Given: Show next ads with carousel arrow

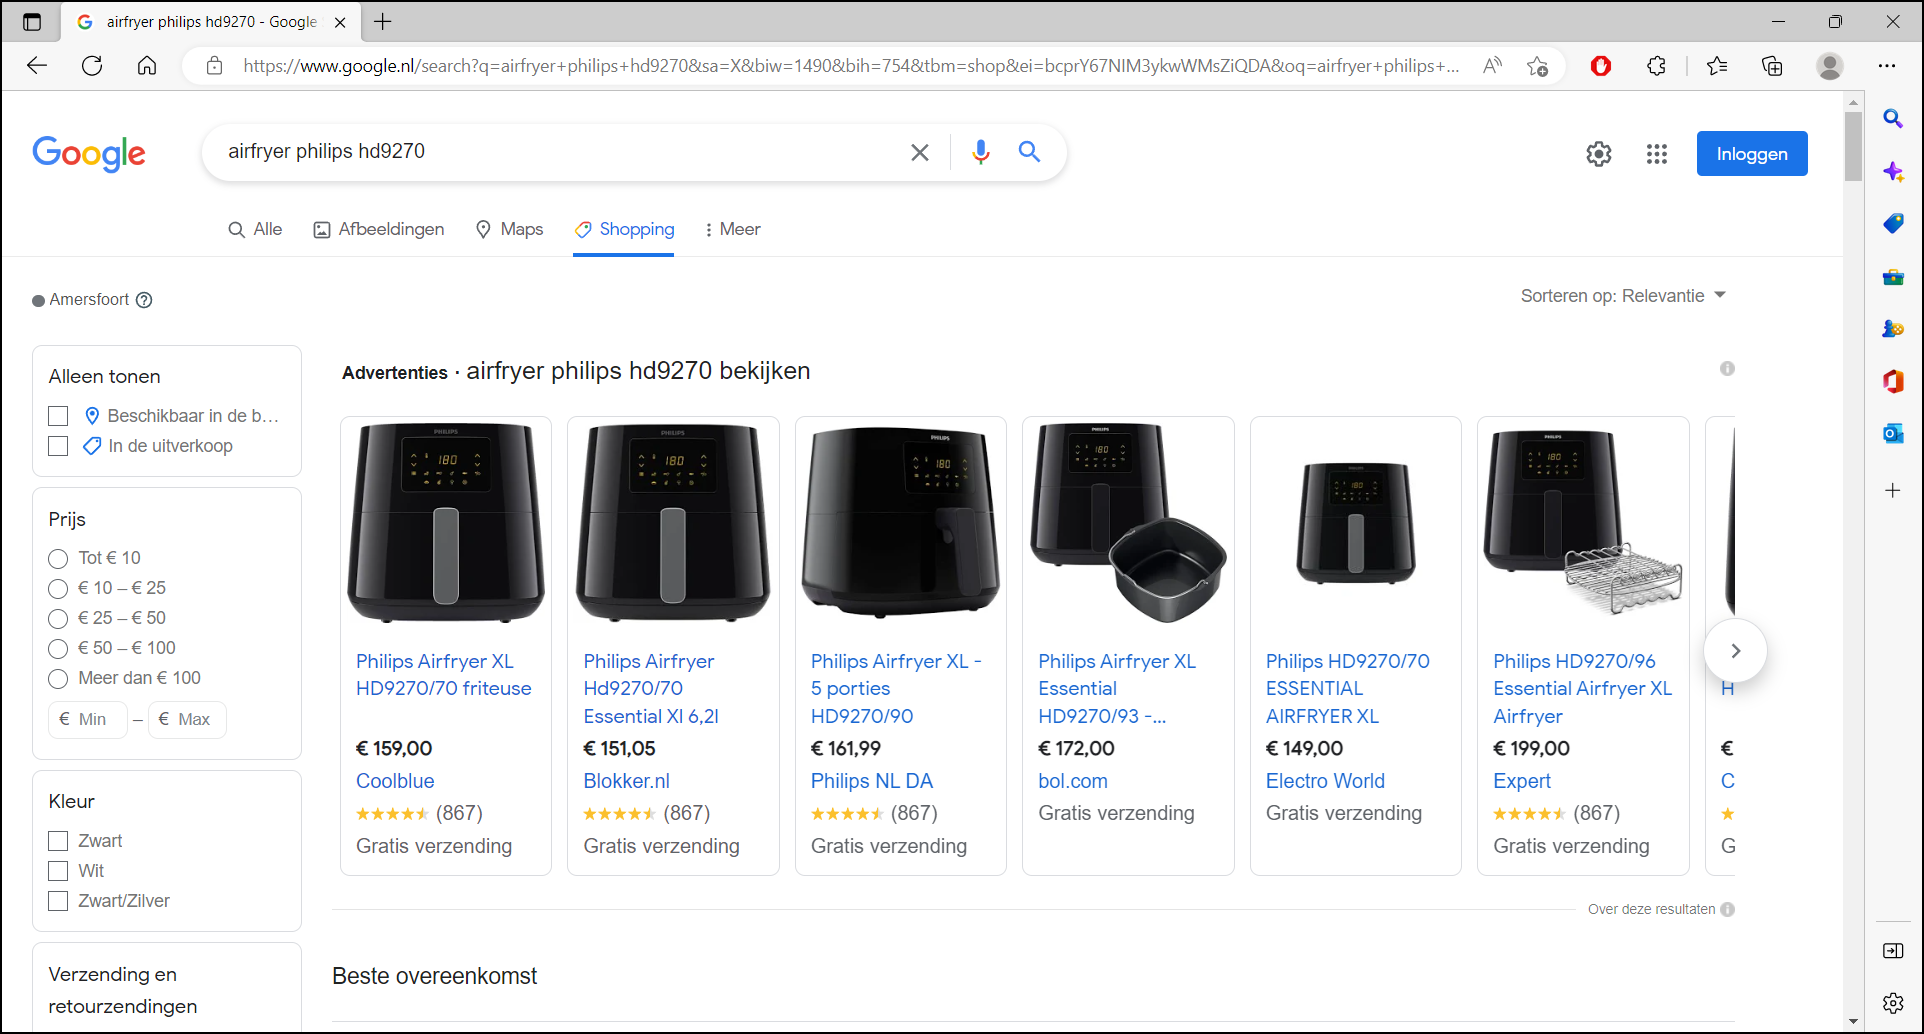Looking at the screenshot, I should [x=1735, y=651].
